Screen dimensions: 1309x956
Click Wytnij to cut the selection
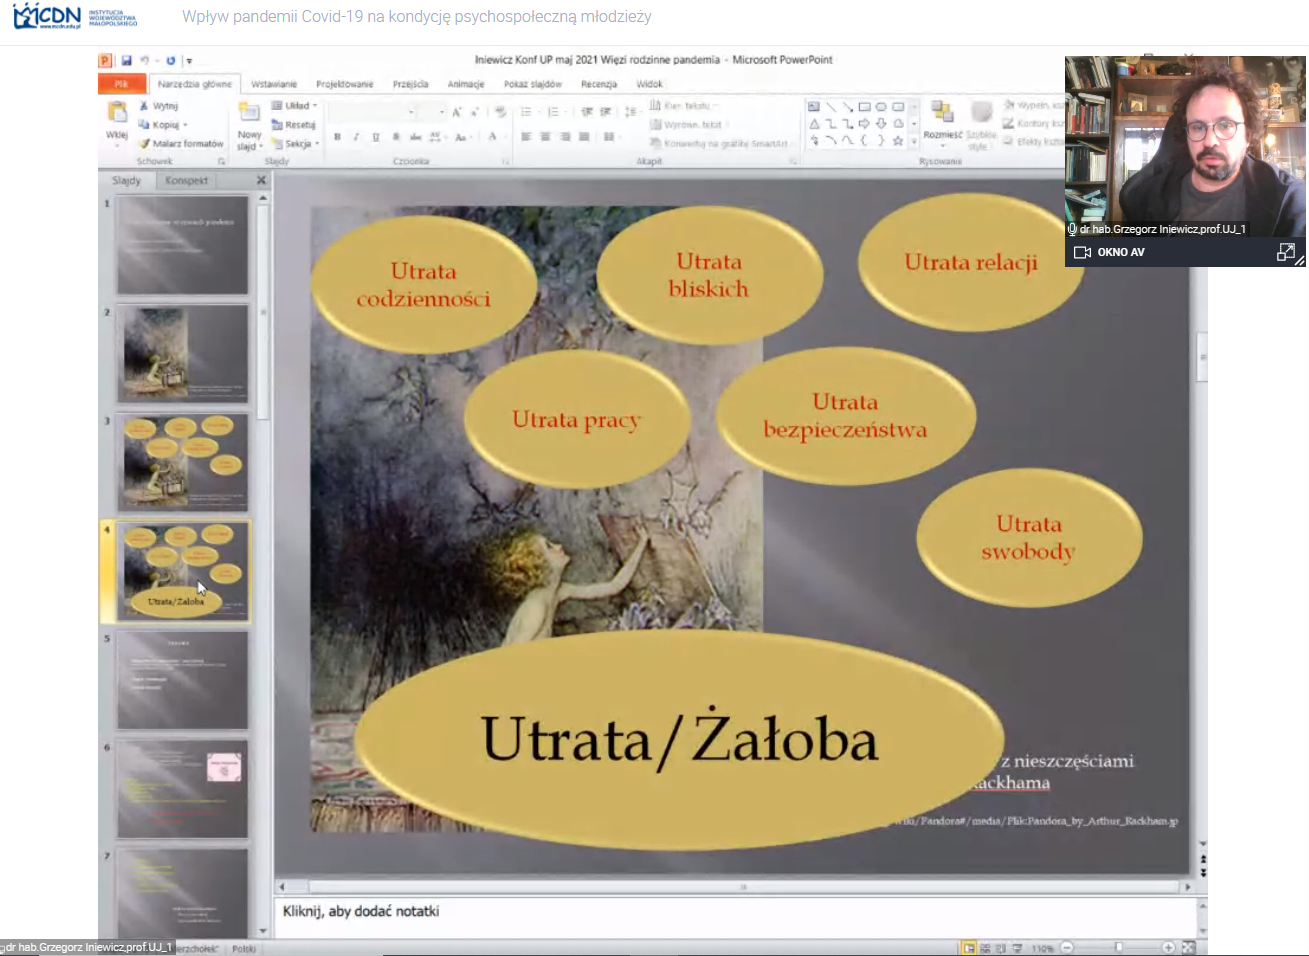[x=159, y=106]
